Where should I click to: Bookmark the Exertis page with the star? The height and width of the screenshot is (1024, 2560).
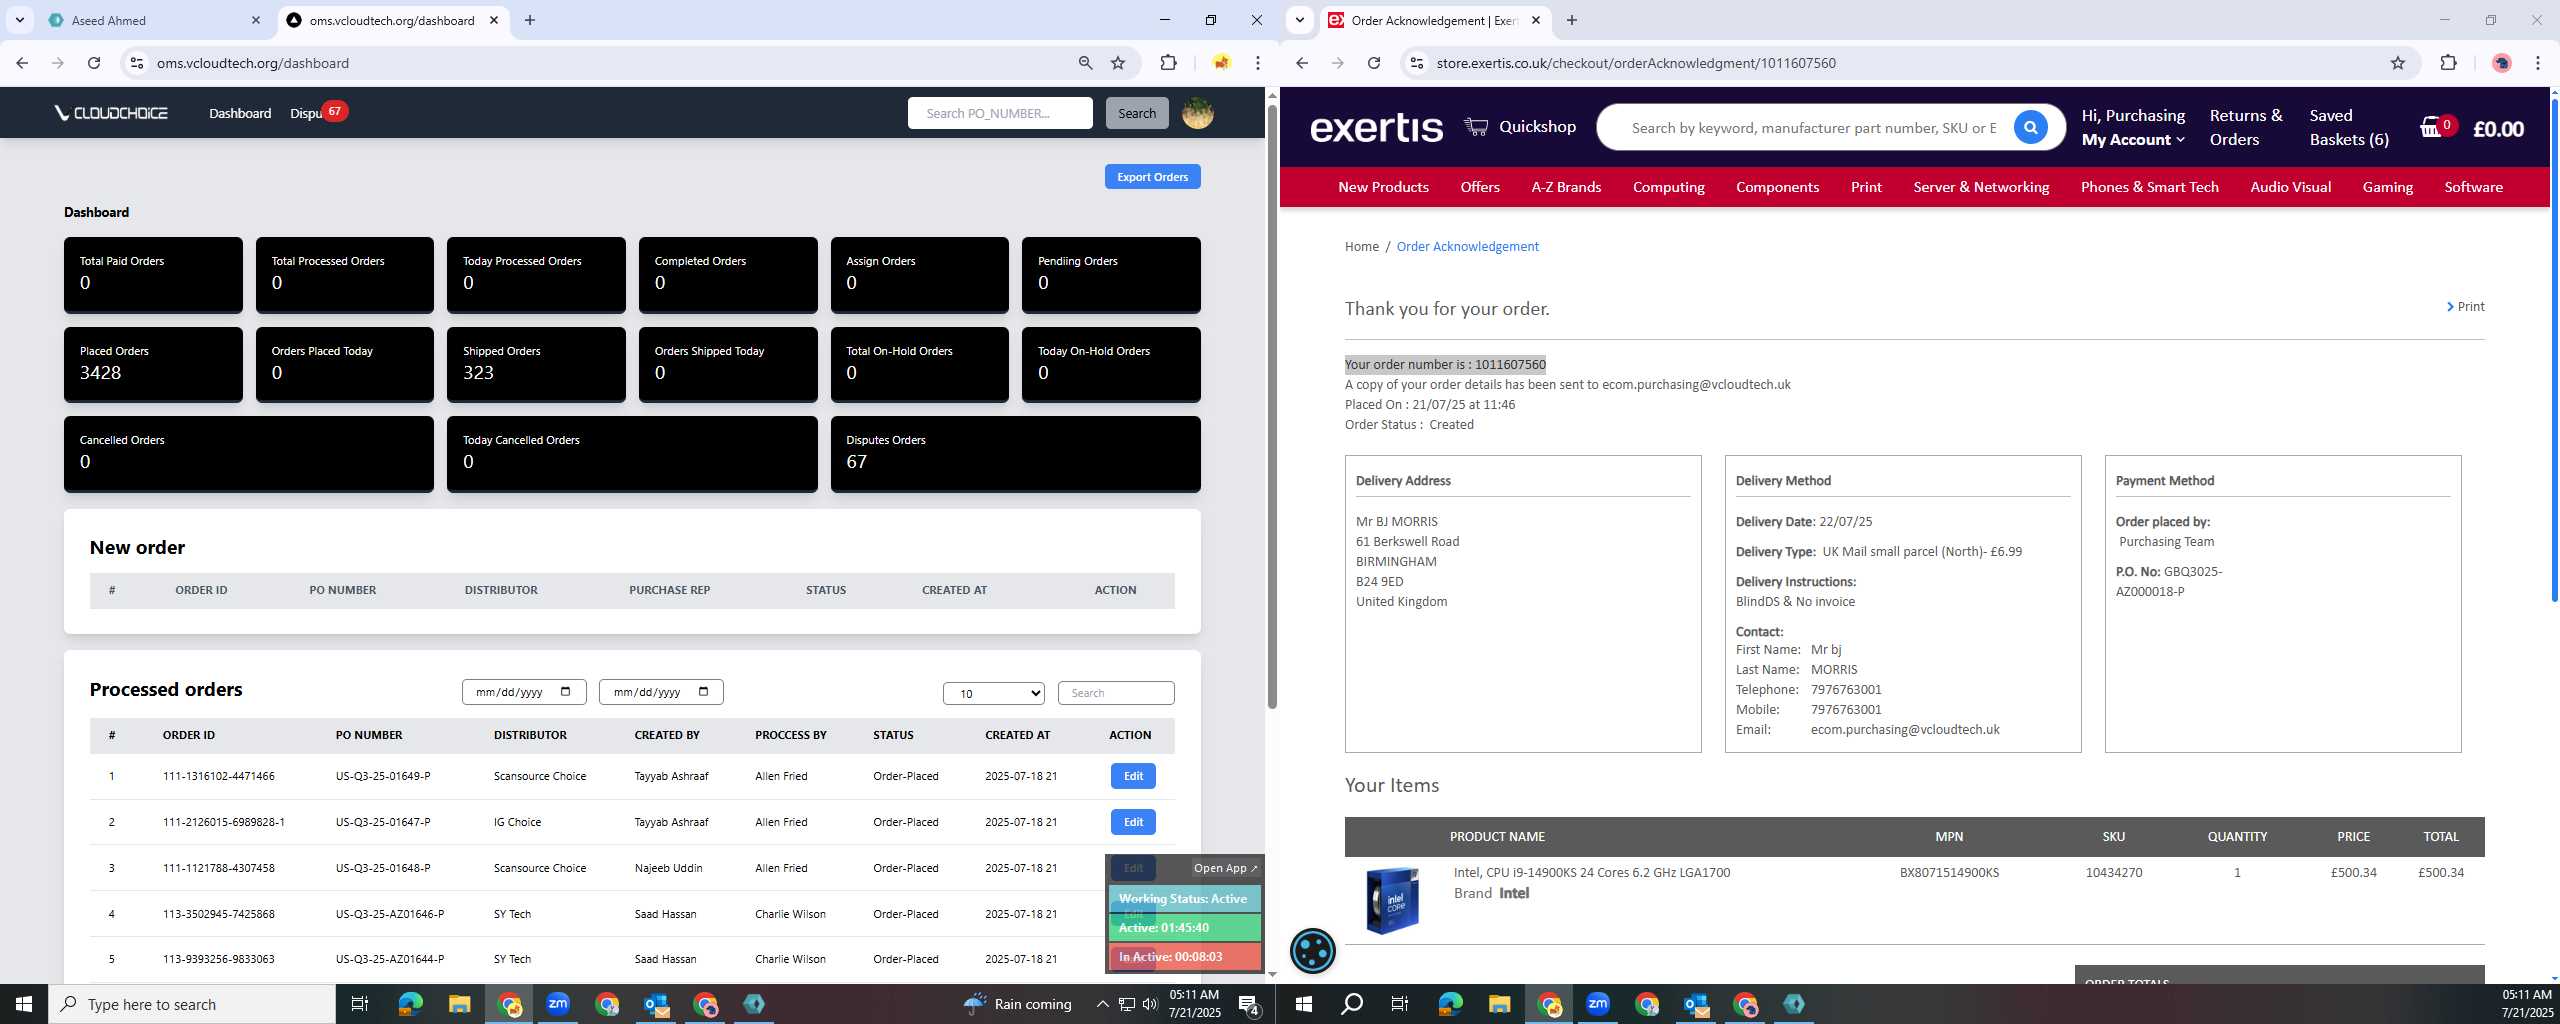click(2397, 63)
